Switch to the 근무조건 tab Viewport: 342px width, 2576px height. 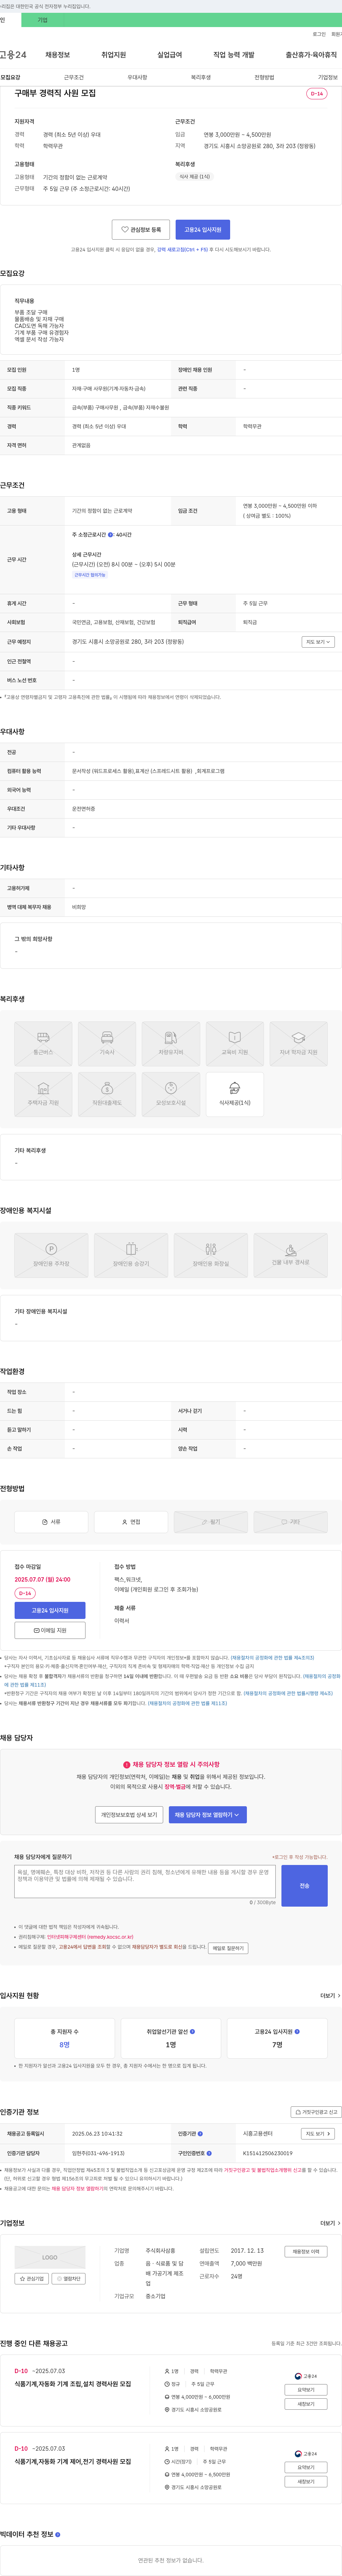pos(74,77)
